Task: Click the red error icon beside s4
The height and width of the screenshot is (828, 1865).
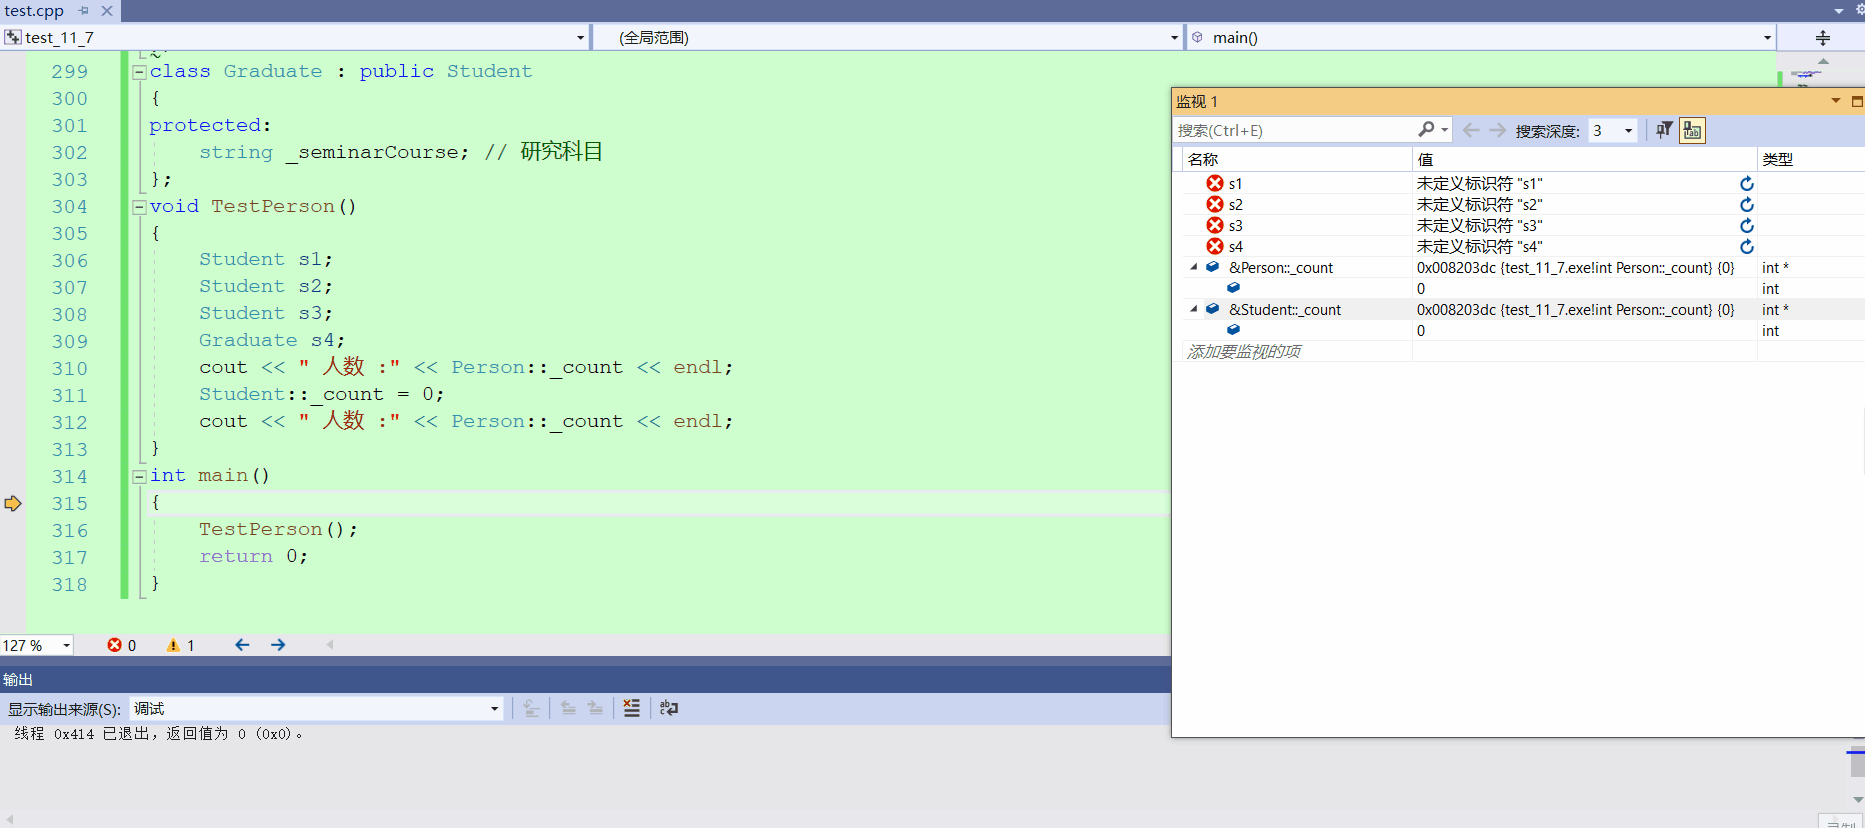Action: point(1215,246)
